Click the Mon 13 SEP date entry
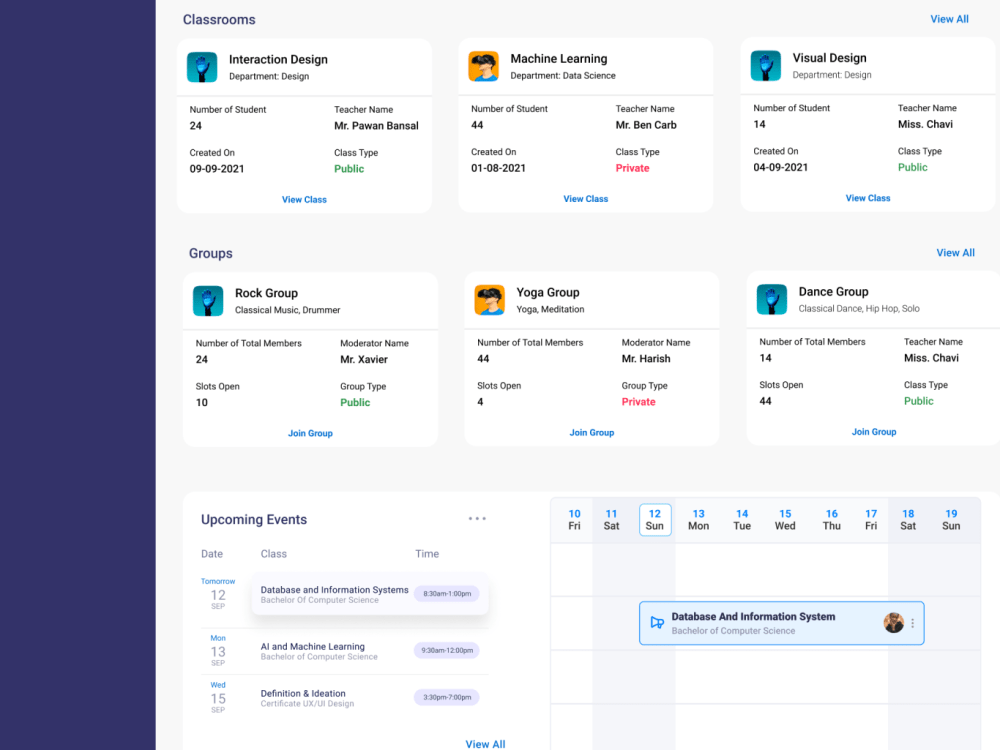Image resolution: width=1000 pixels, height=750 pixels. point(218,651)
